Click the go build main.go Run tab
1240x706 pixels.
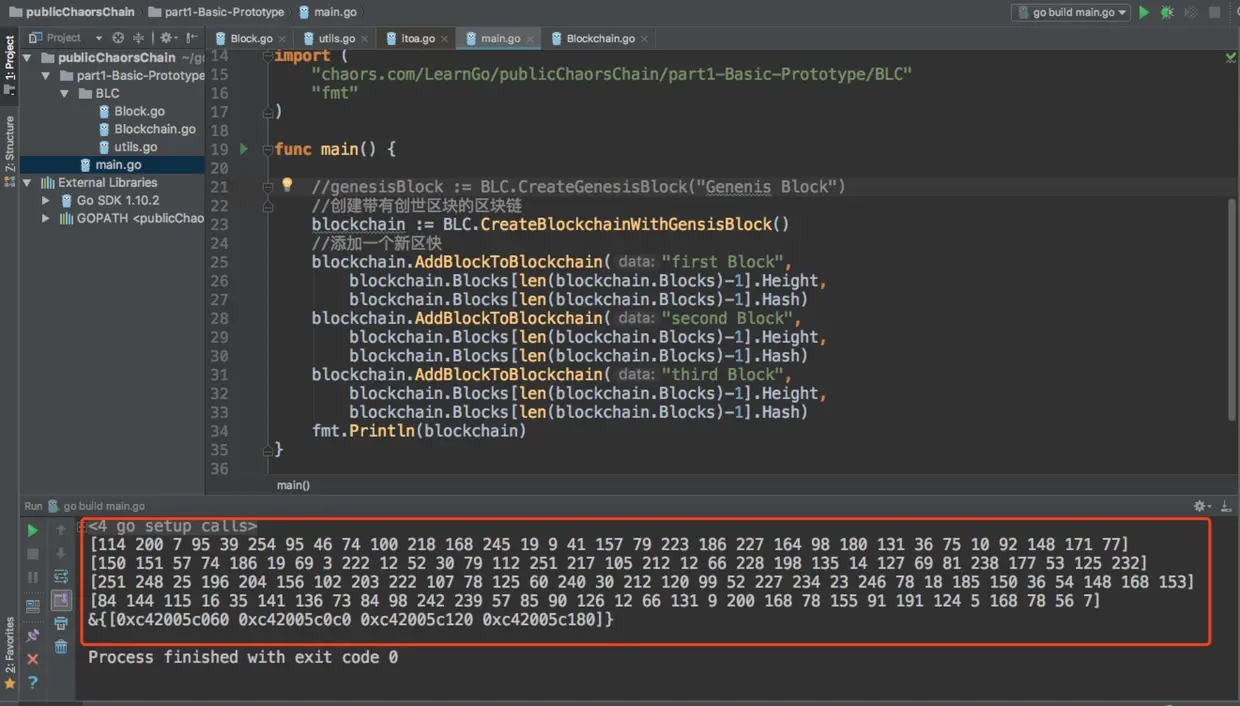96,507
